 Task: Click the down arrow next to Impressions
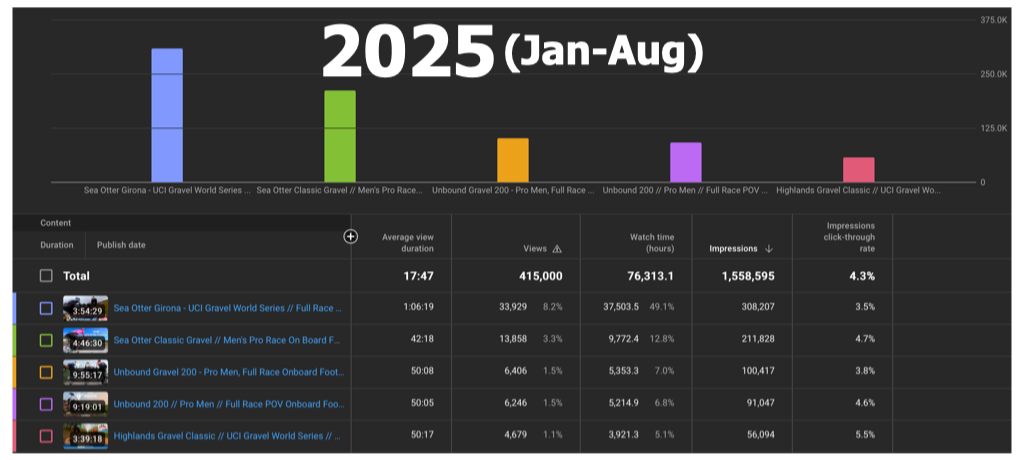tap(769, 249)
